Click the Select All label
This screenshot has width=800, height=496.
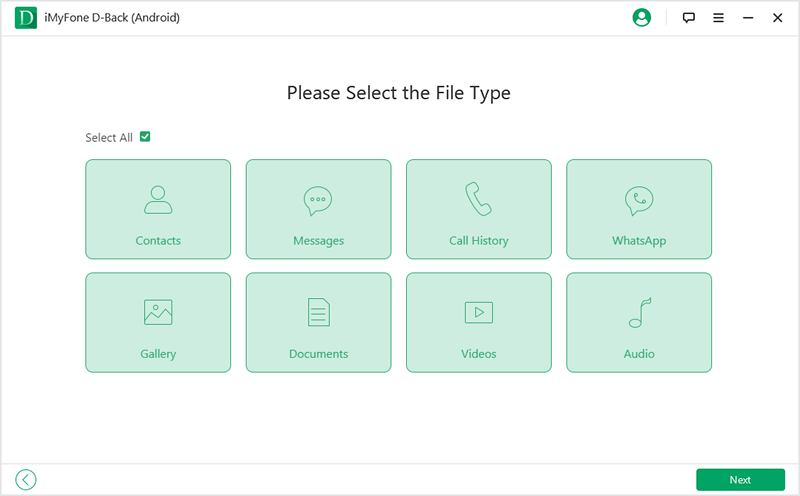click(109, 138)
